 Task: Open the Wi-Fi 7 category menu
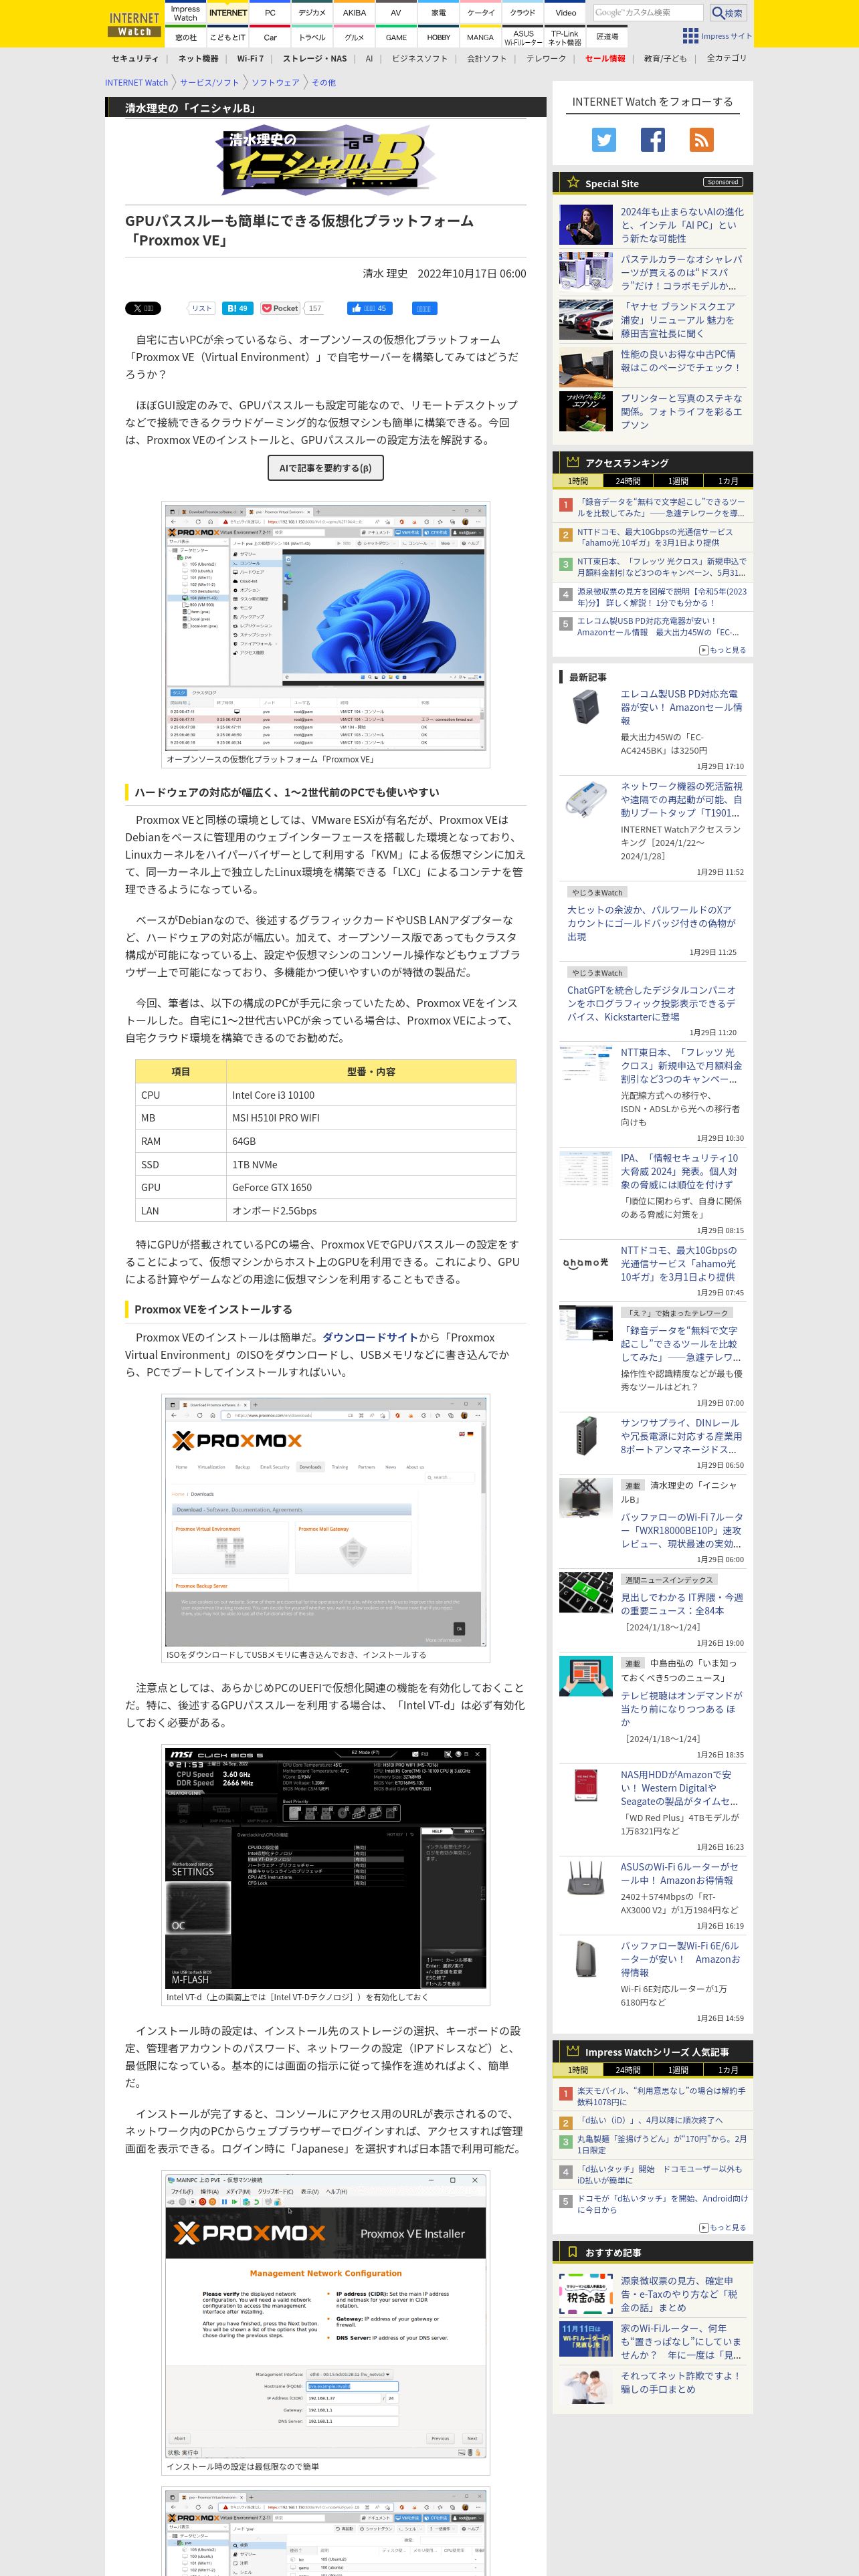click(250, 59)
